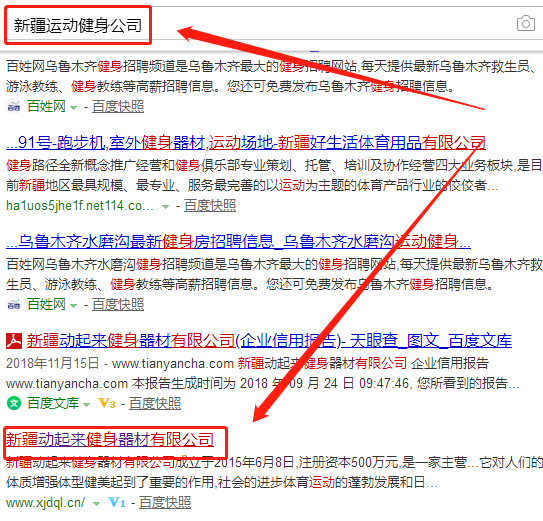Image resolution: width=543 pixels, height=521 pixels.
Task: Open 新疆好生活体育用品有限公司 result title
Action: [246, 143]
